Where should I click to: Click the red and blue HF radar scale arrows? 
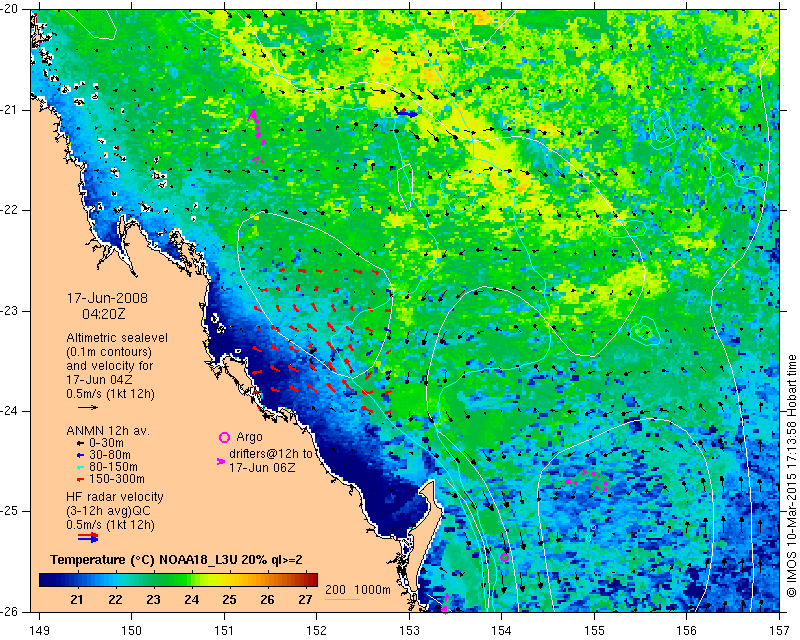88,537
